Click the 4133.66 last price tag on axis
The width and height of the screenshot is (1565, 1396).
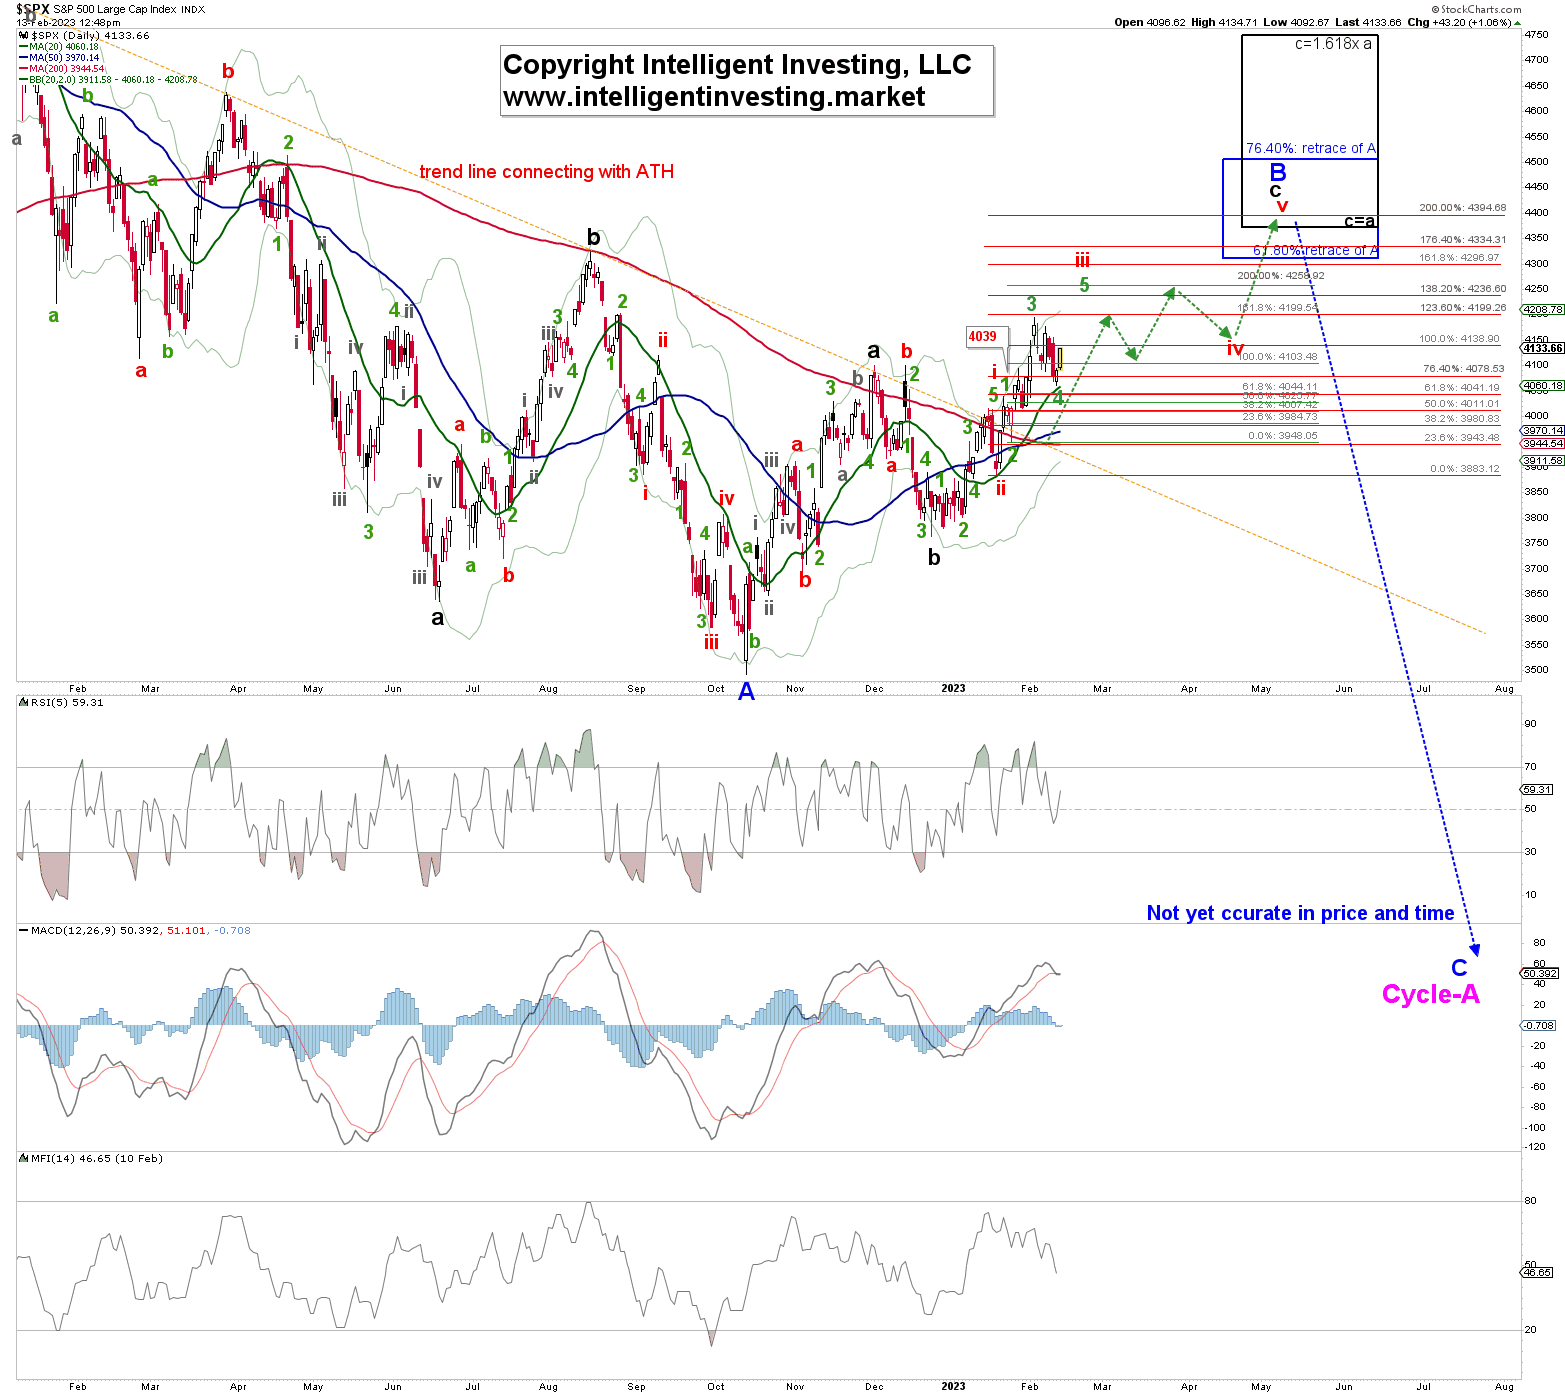click(1543, 348)
